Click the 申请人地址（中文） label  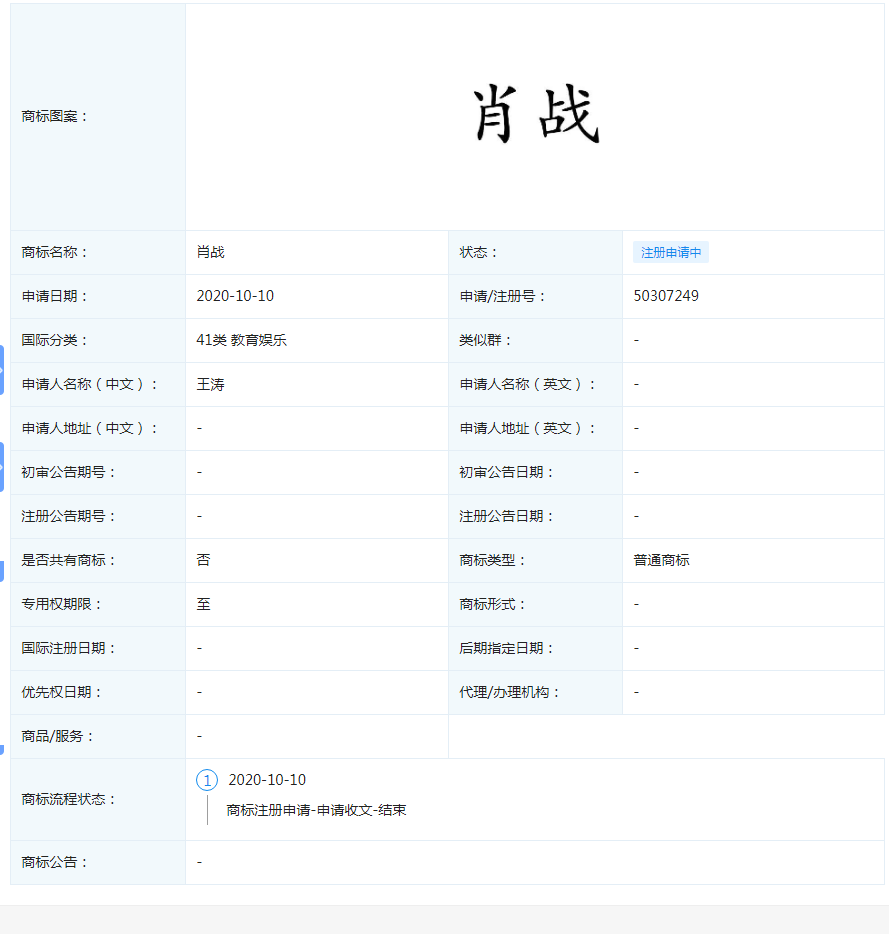click(x=89, y=428)
